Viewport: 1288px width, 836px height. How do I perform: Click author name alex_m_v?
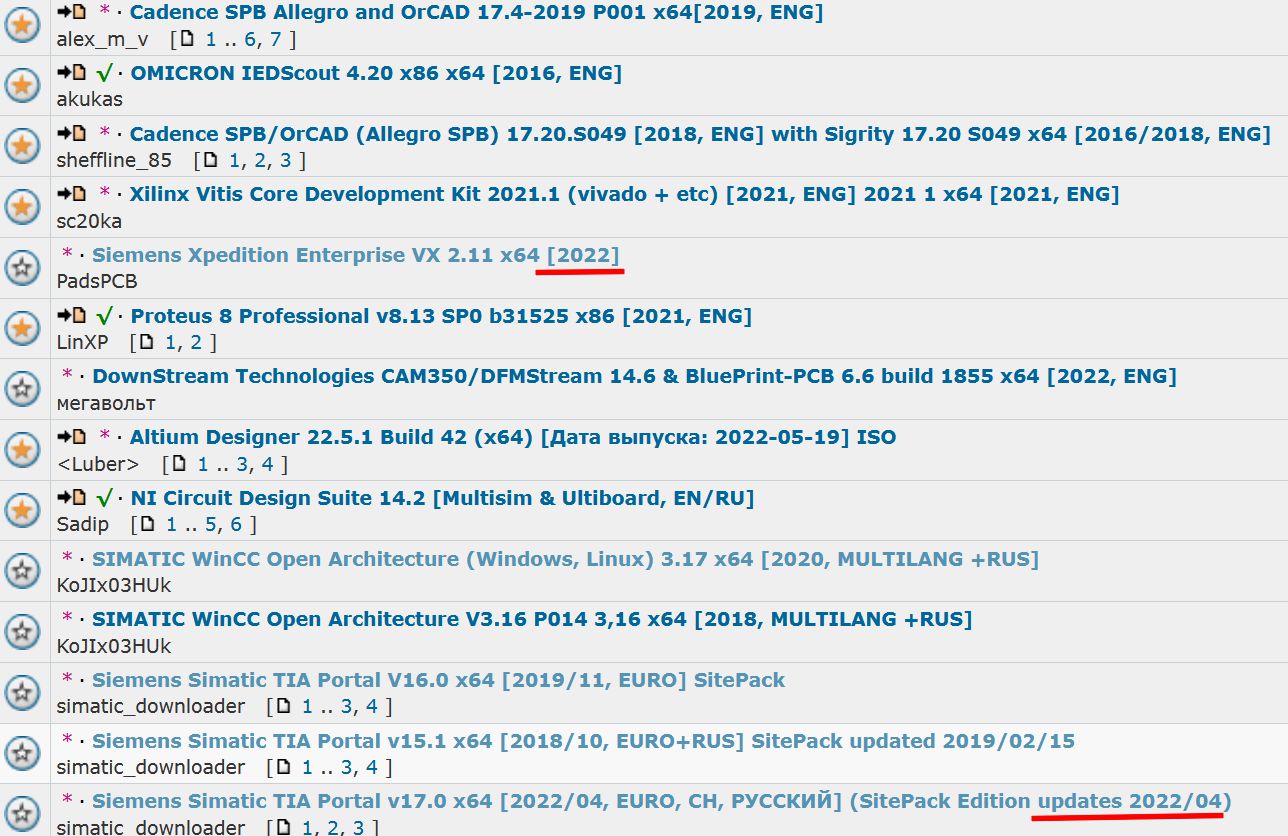tap(103, 40)
